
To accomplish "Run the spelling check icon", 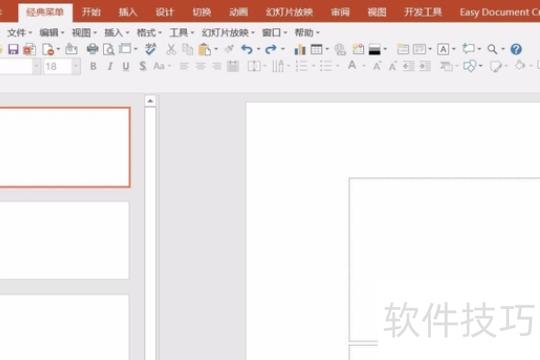I will (x=150, y=49).
